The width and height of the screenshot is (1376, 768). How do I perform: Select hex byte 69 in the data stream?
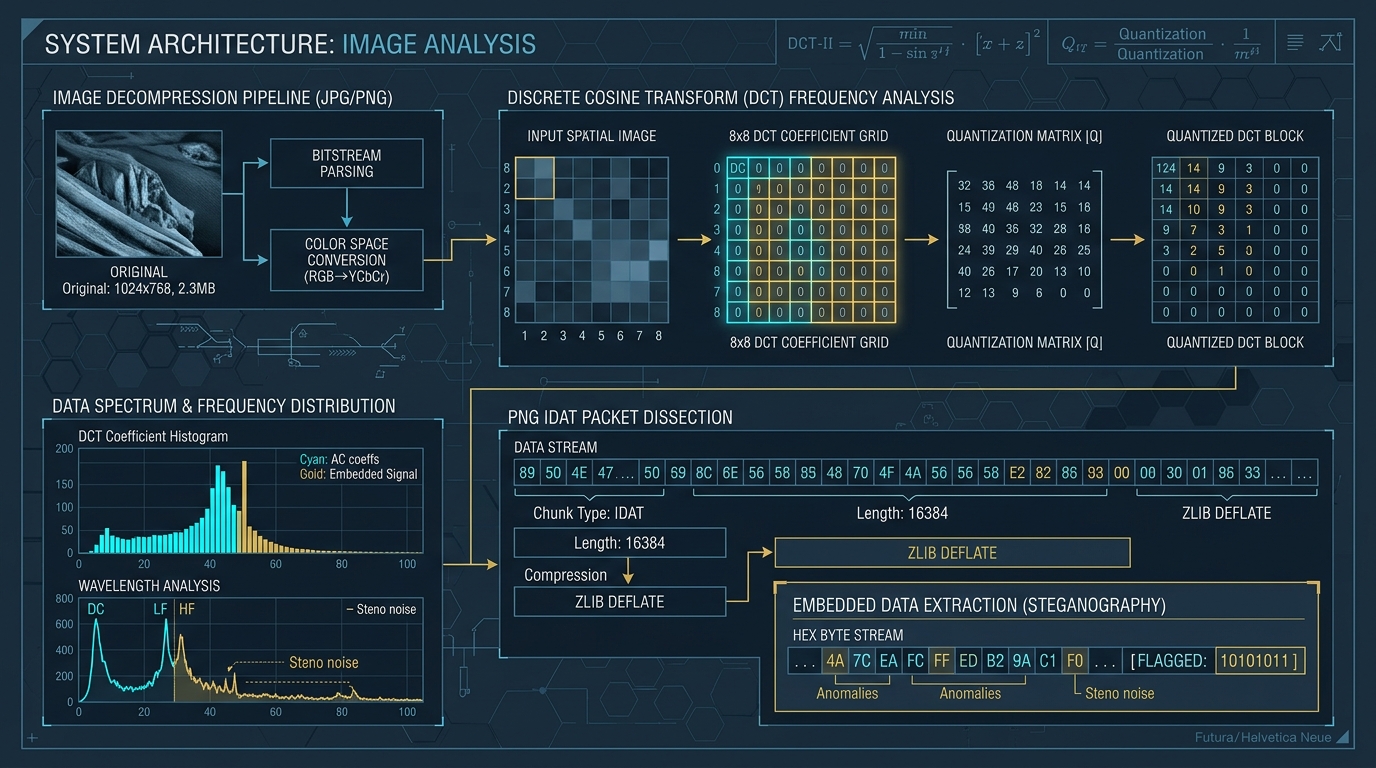tap(678, 472)
